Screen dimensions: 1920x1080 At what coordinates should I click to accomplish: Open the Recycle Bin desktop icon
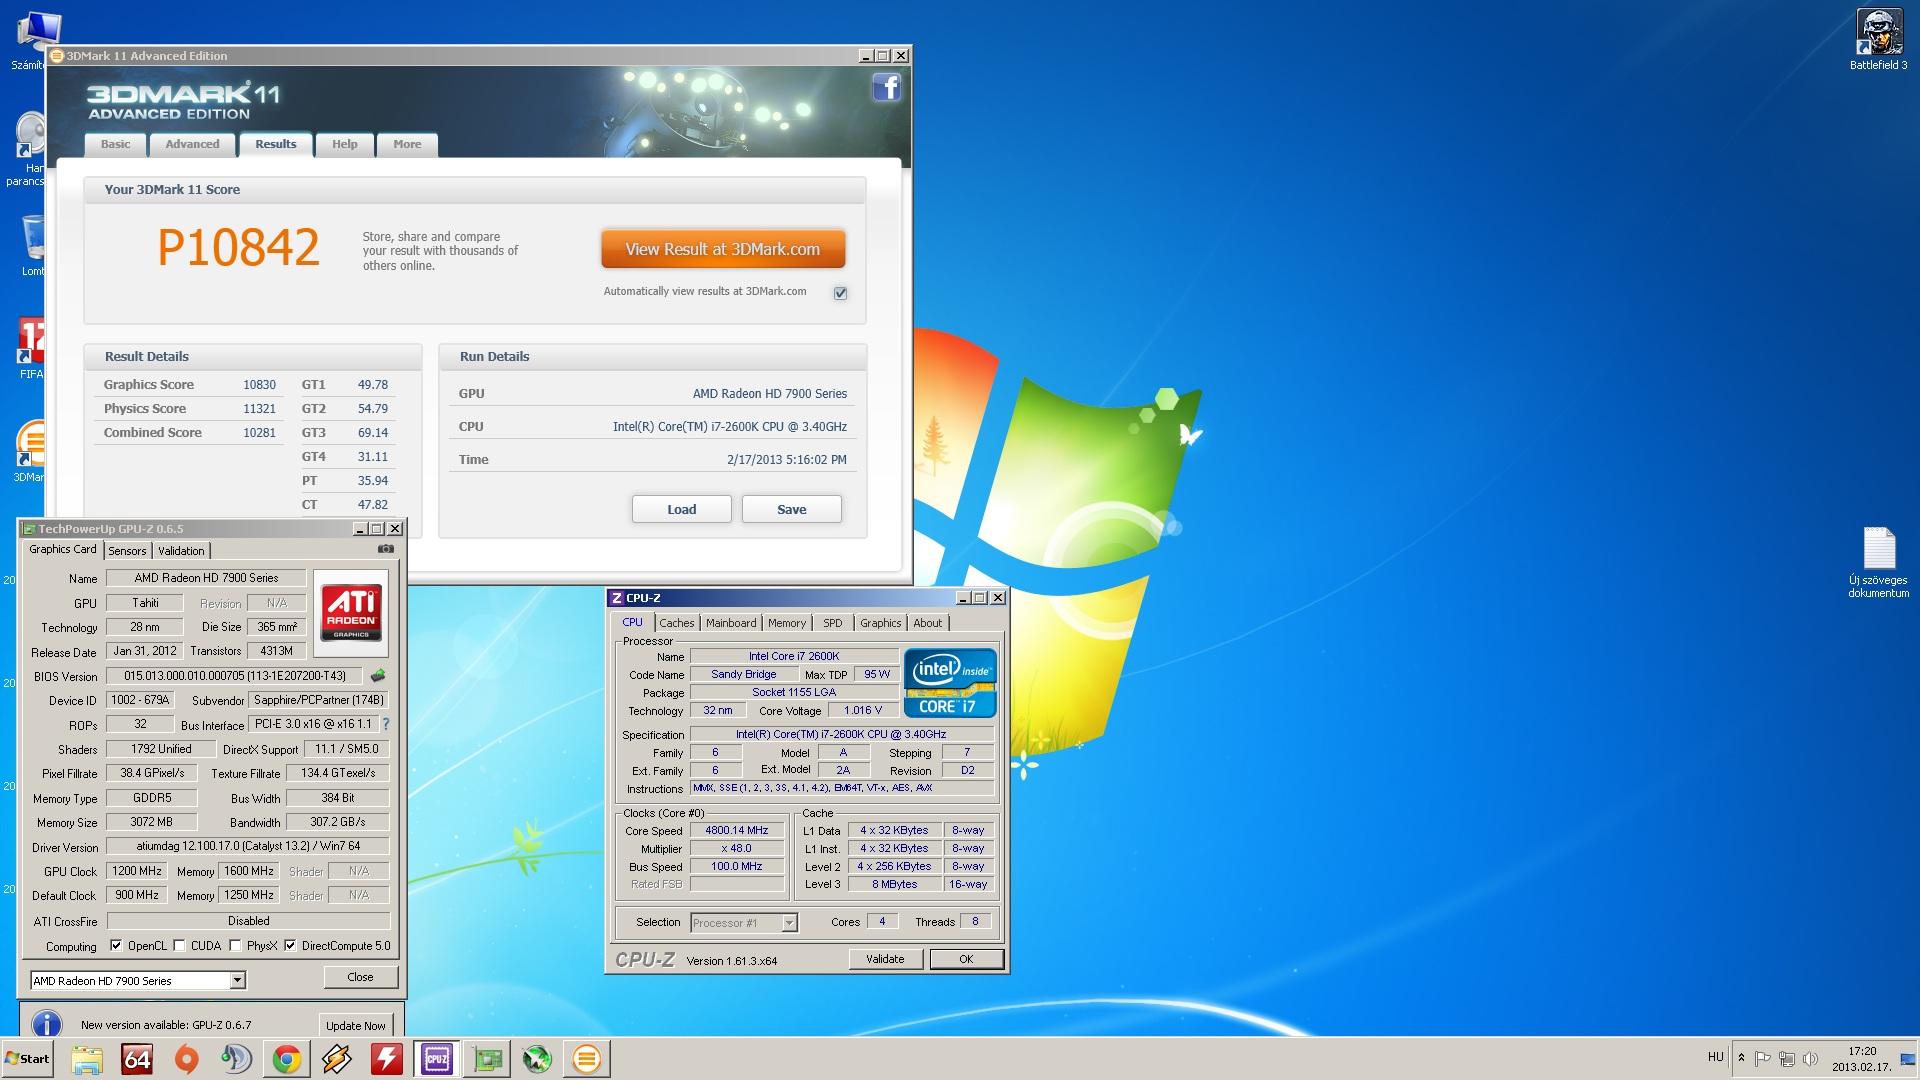coord(33,245)
